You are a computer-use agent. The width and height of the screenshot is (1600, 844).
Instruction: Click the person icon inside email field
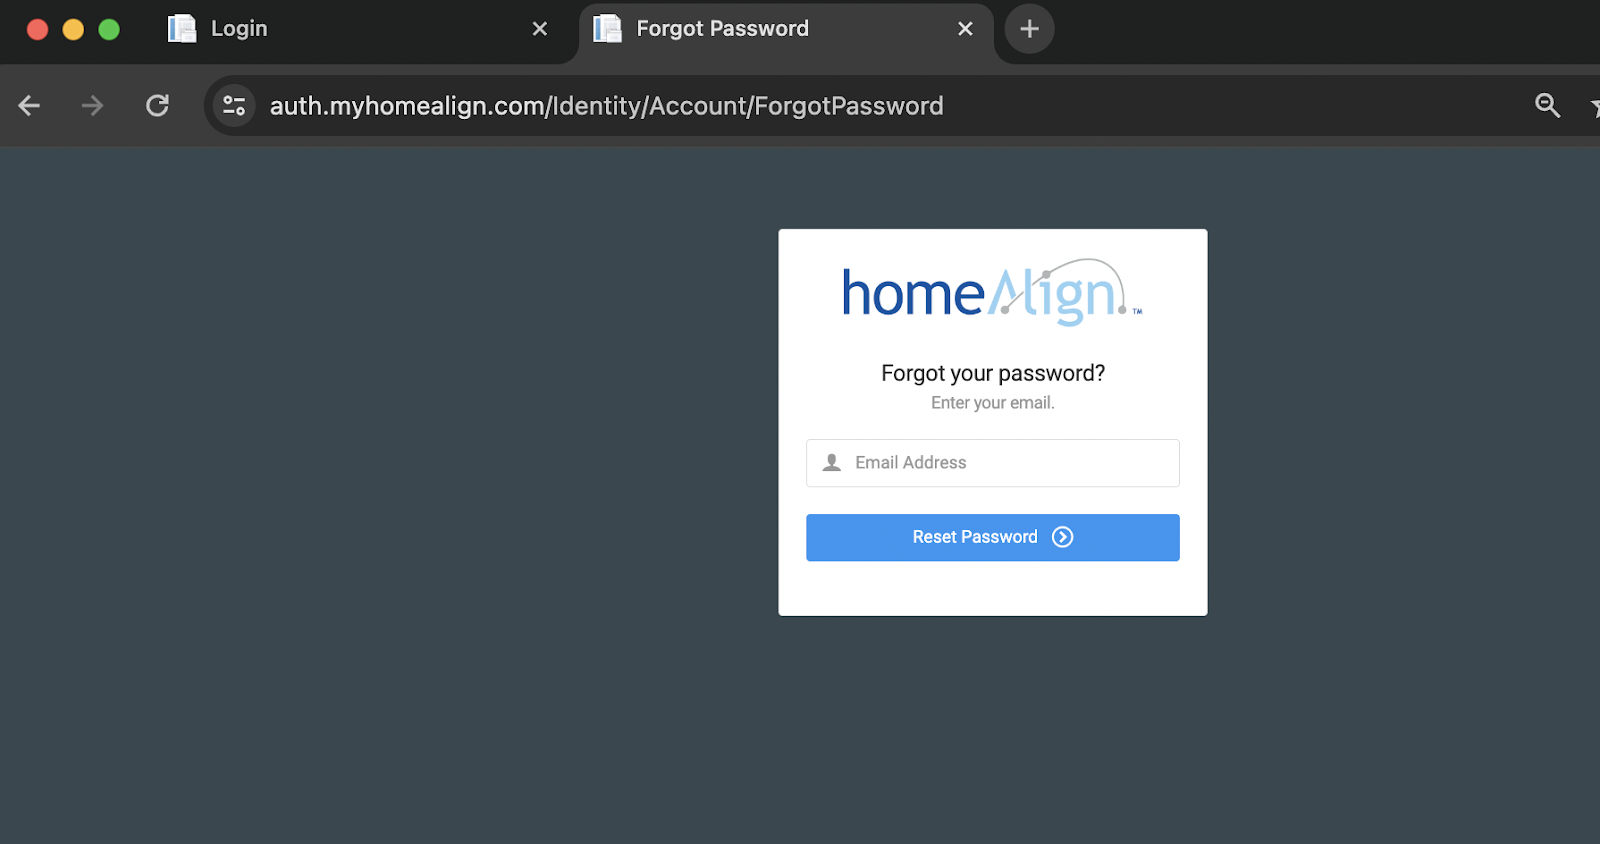[x=830, y=462]
